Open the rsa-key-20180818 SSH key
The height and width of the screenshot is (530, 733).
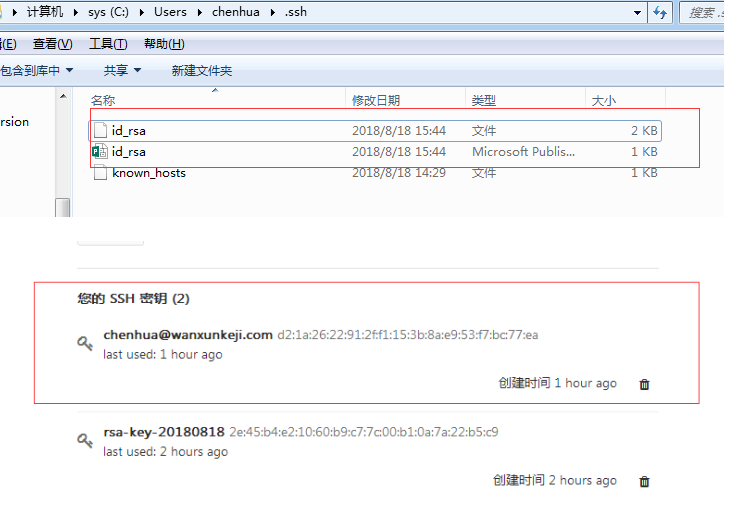pos(164,432)
